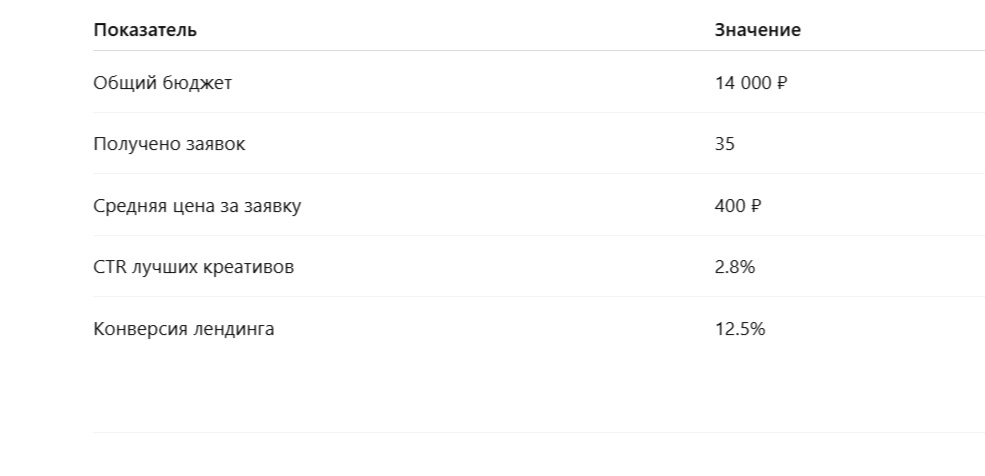Viewport: 985px width, 476px height.
Task: Select the Конверсия лендинга row label
Action: [183, 328]
